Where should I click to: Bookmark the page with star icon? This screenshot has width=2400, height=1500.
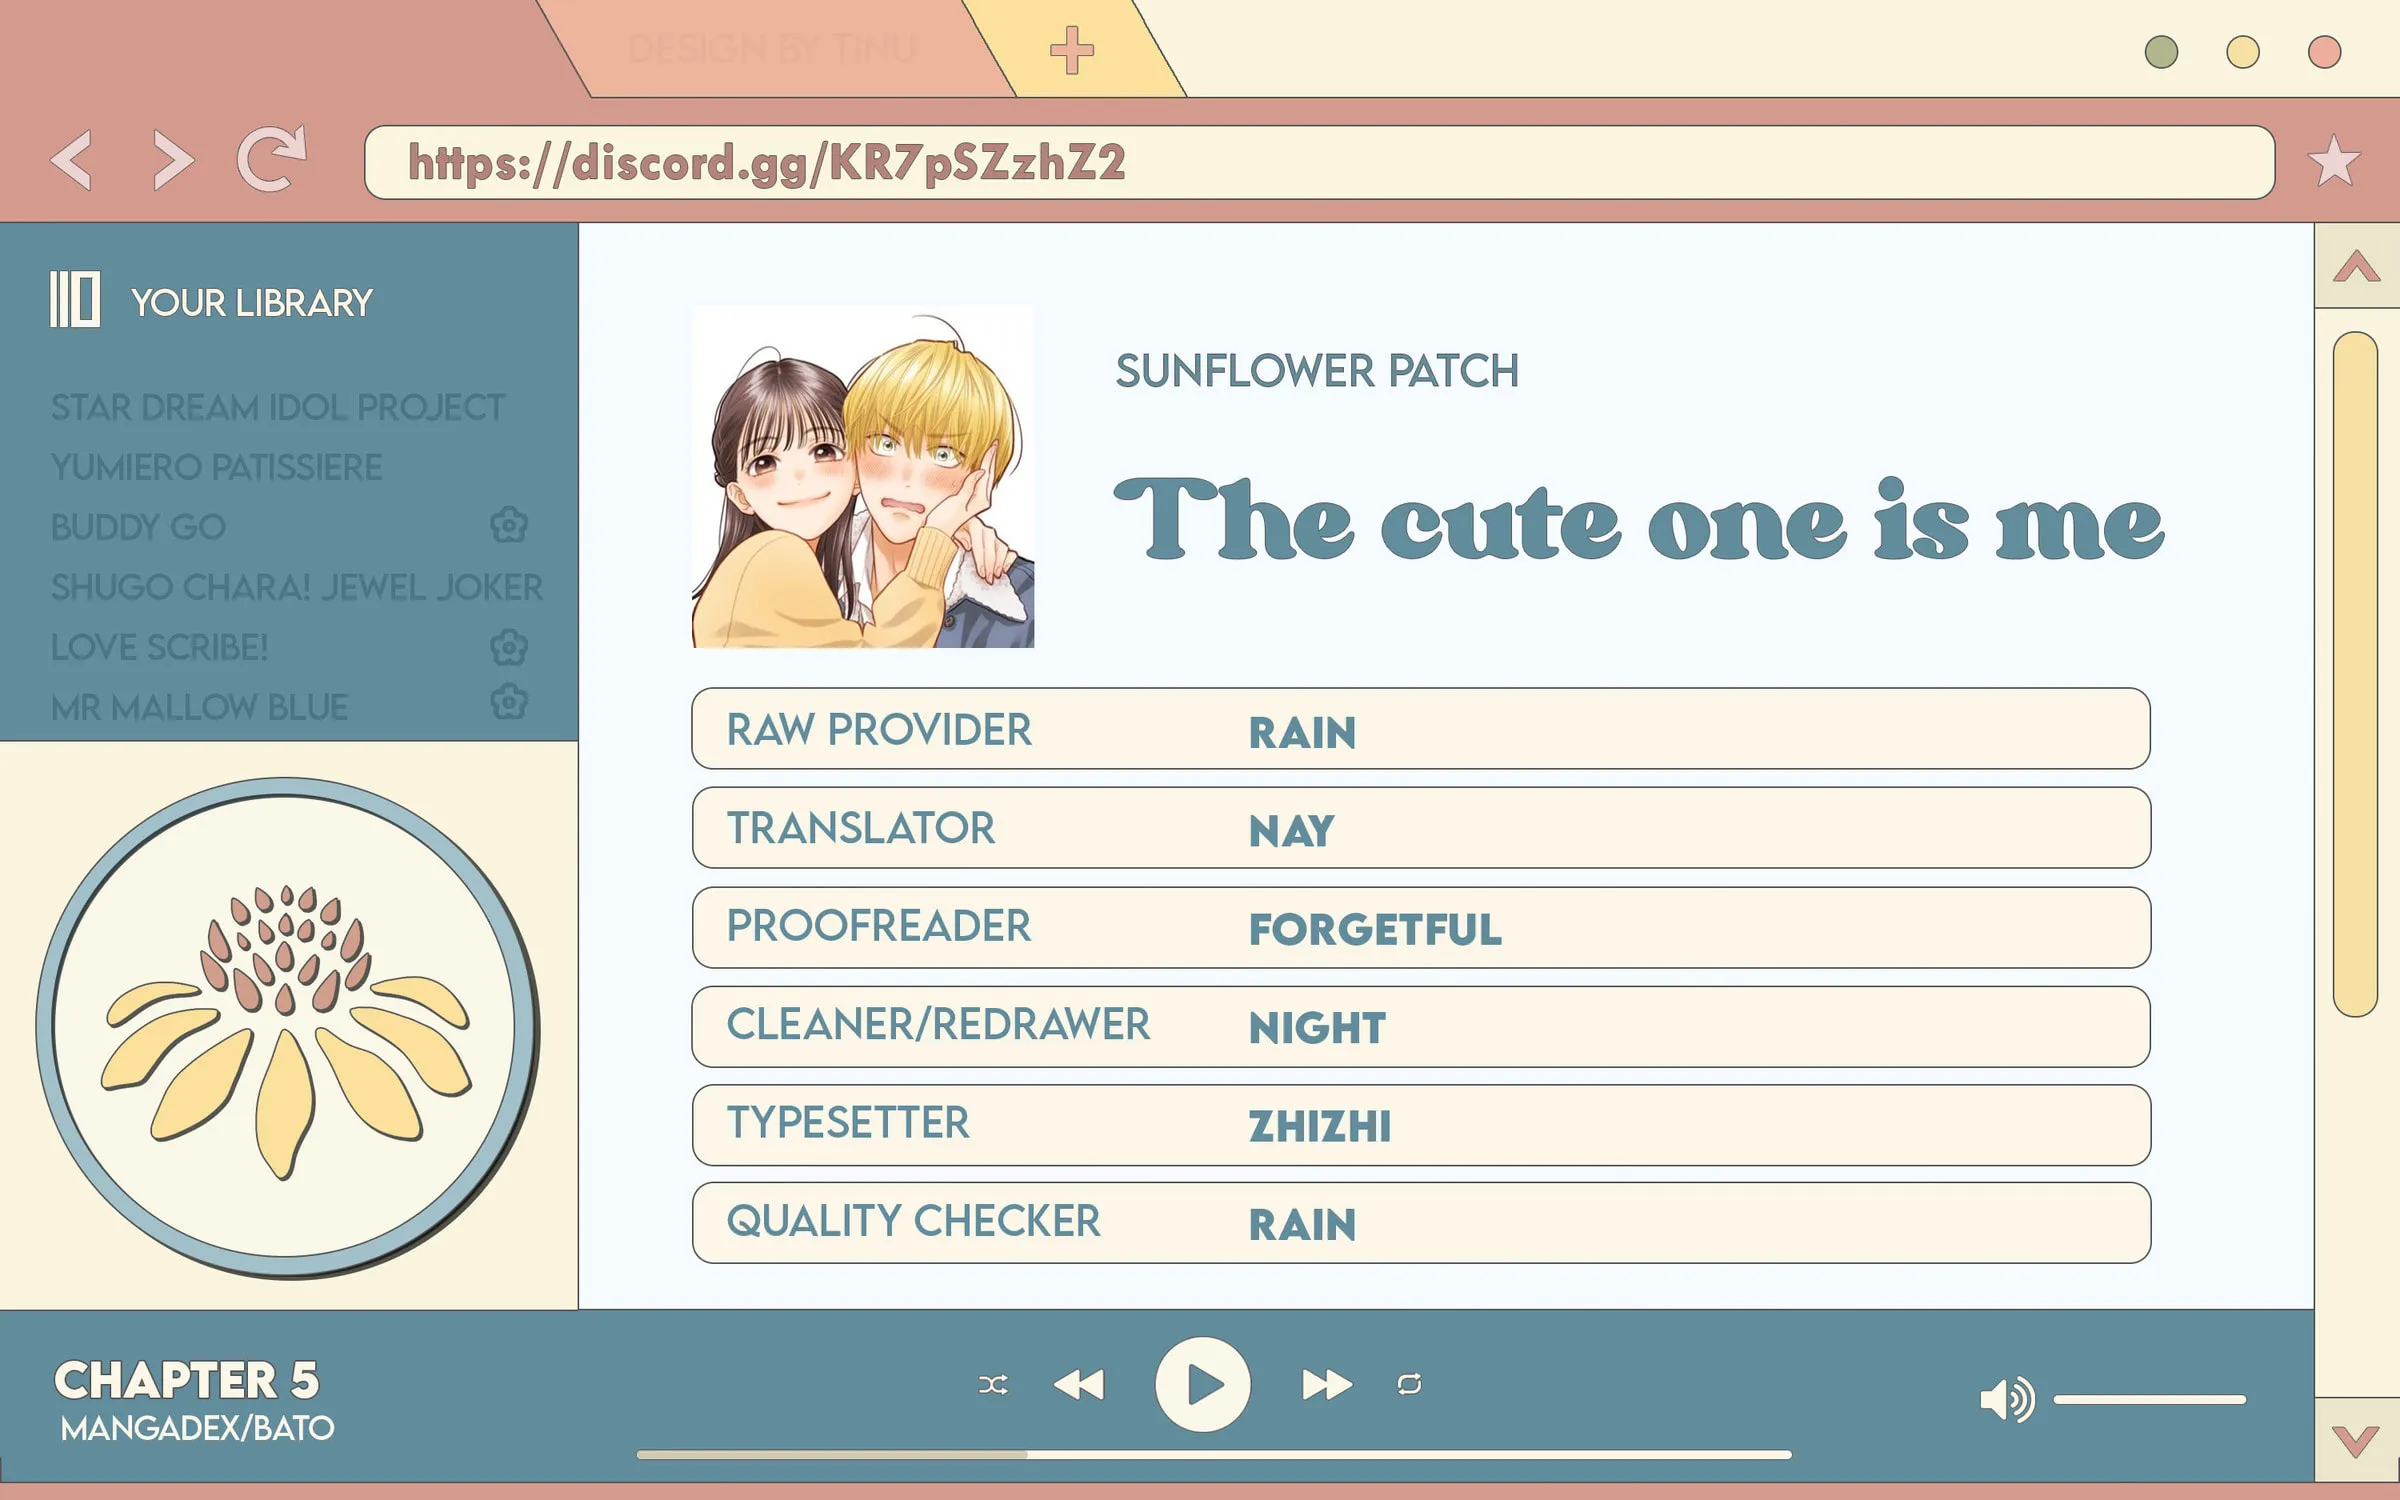click(2334, 161)
